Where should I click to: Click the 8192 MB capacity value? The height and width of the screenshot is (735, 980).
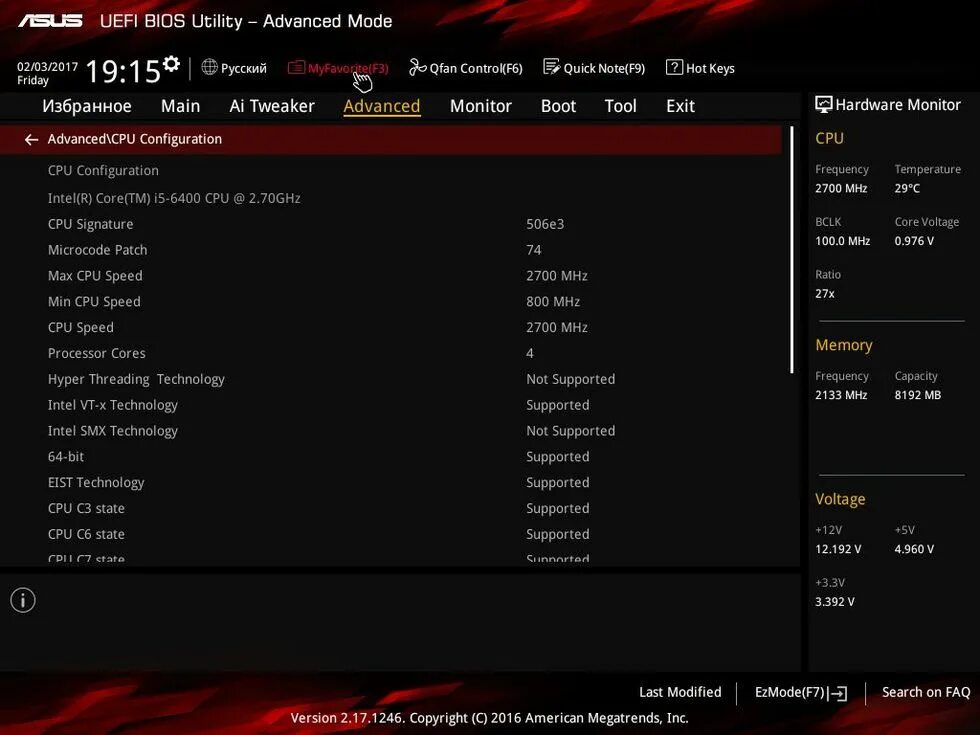[x=918, y=395]
